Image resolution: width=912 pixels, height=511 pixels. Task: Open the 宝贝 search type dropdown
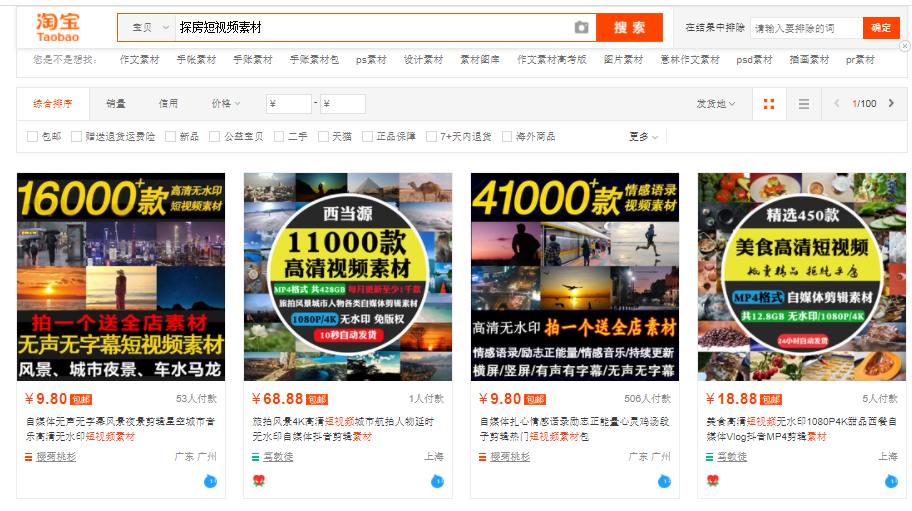146,28
